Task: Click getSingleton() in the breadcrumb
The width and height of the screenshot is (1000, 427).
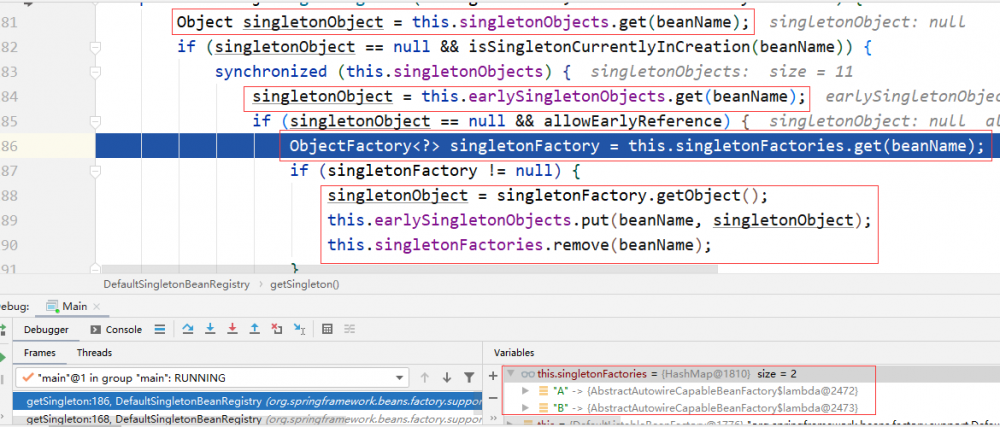Action: pos(304,284)
